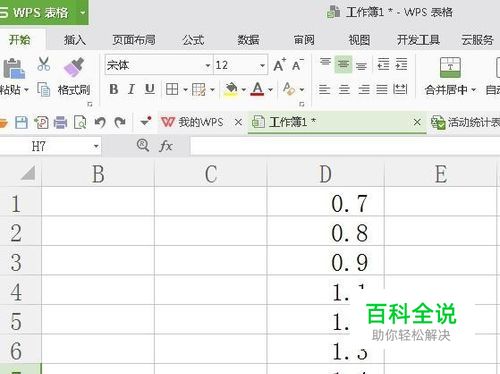Apply red font color A
This screenshot has width=500, height=374.
point(257,89)
